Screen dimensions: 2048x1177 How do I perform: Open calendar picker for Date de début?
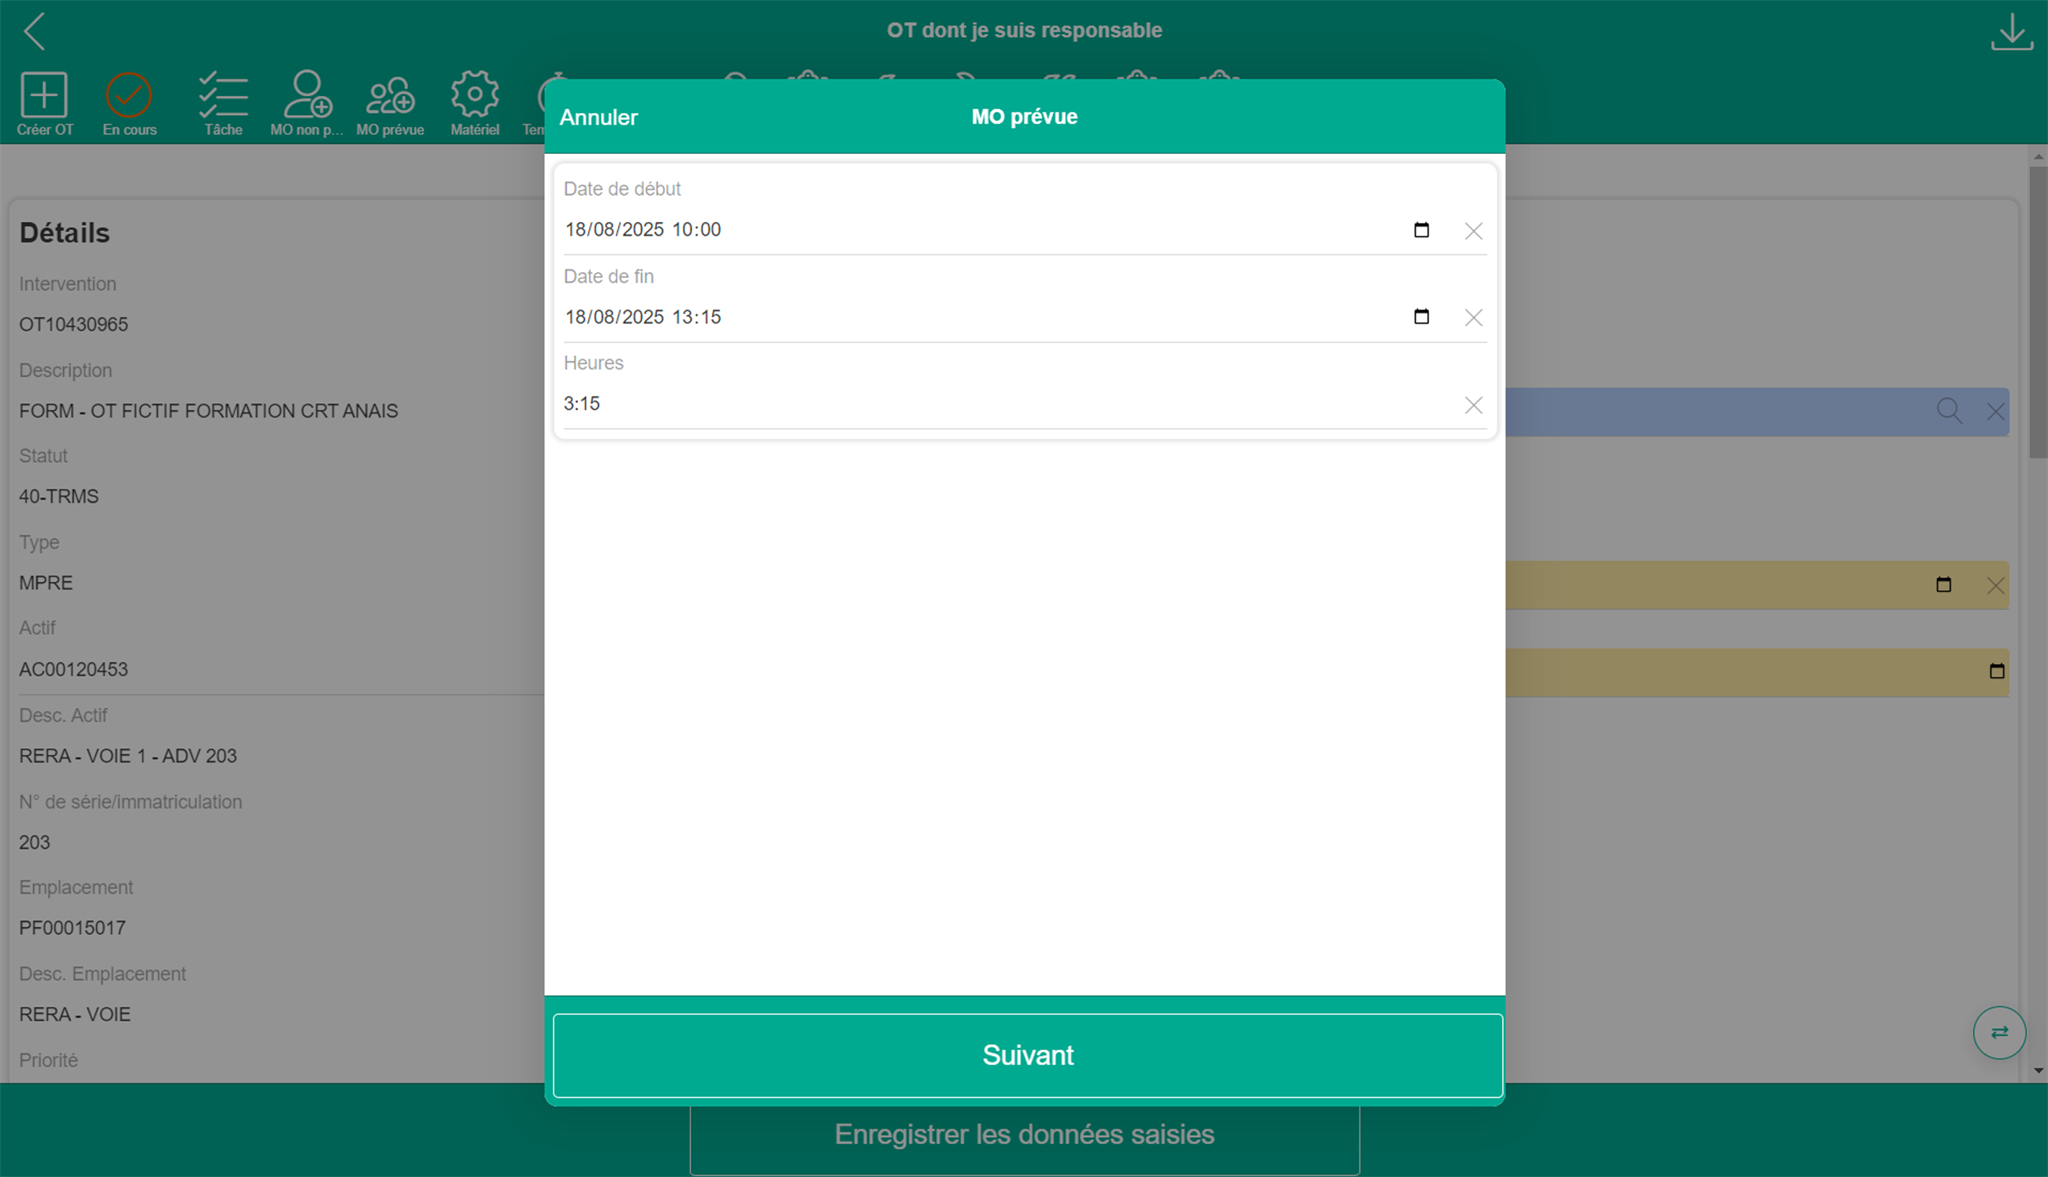1421,230
